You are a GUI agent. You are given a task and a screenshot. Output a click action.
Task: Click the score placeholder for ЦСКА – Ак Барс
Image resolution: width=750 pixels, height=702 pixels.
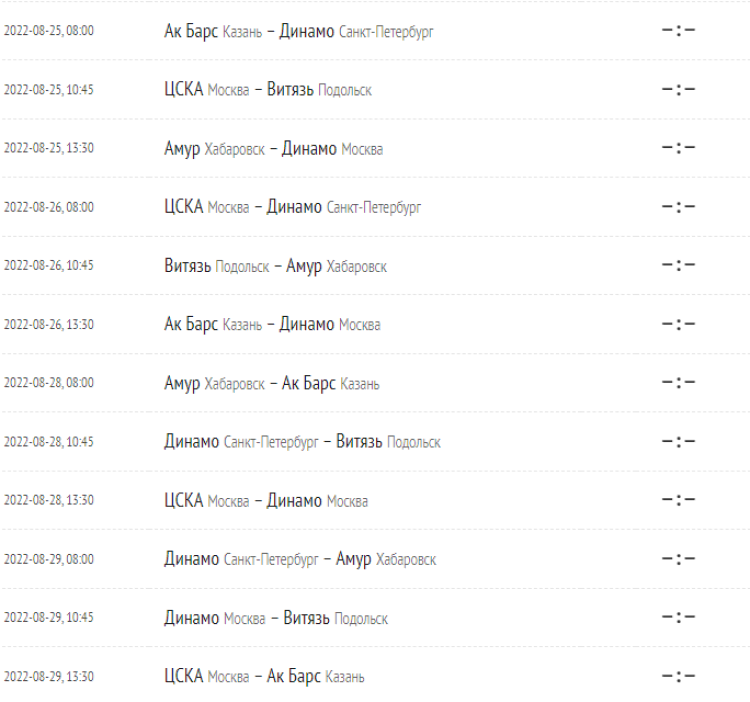click(x=678, y=677)
